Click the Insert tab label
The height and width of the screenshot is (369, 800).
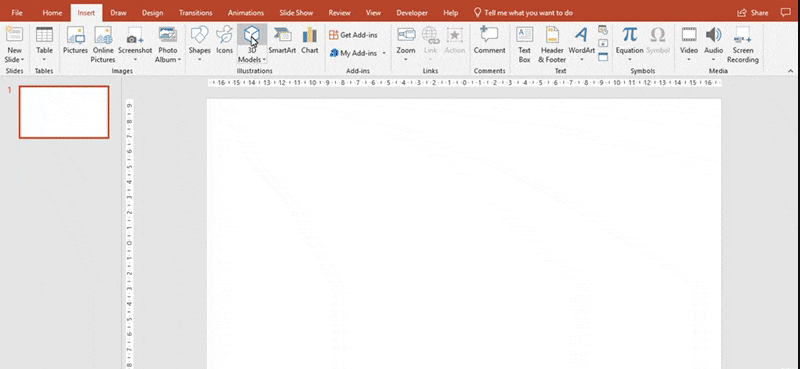point(86,13)
